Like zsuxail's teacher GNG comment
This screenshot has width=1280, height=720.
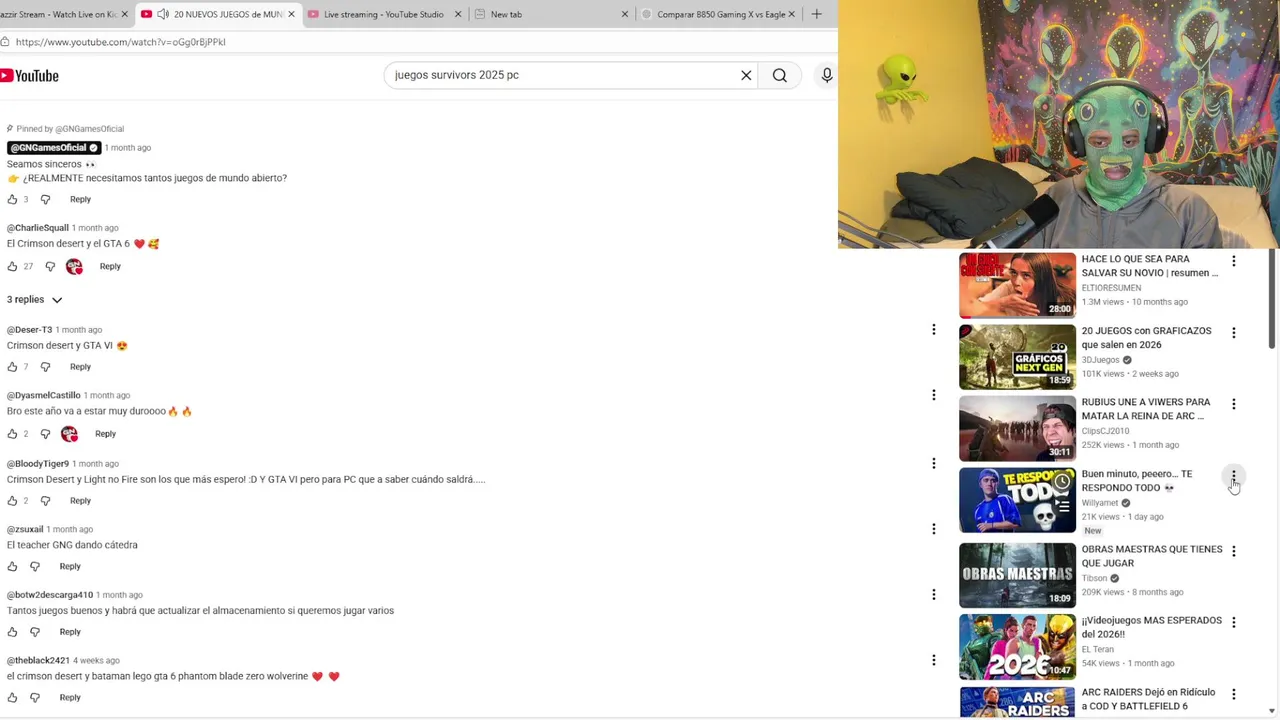pos(13,567)
